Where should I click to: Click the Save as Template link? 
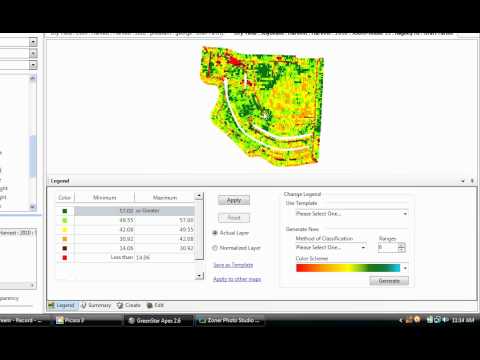[x=233, y=265]
